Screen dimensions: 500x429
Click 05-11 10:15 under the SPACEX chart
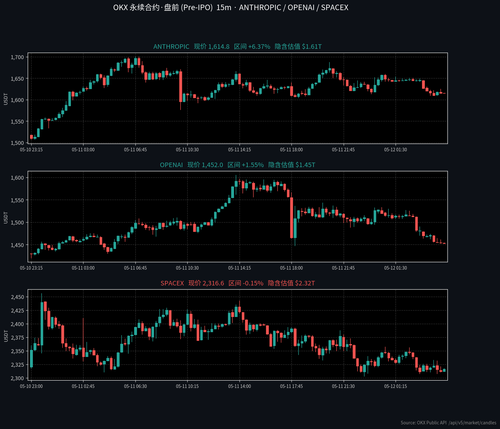tap(187, 386)
